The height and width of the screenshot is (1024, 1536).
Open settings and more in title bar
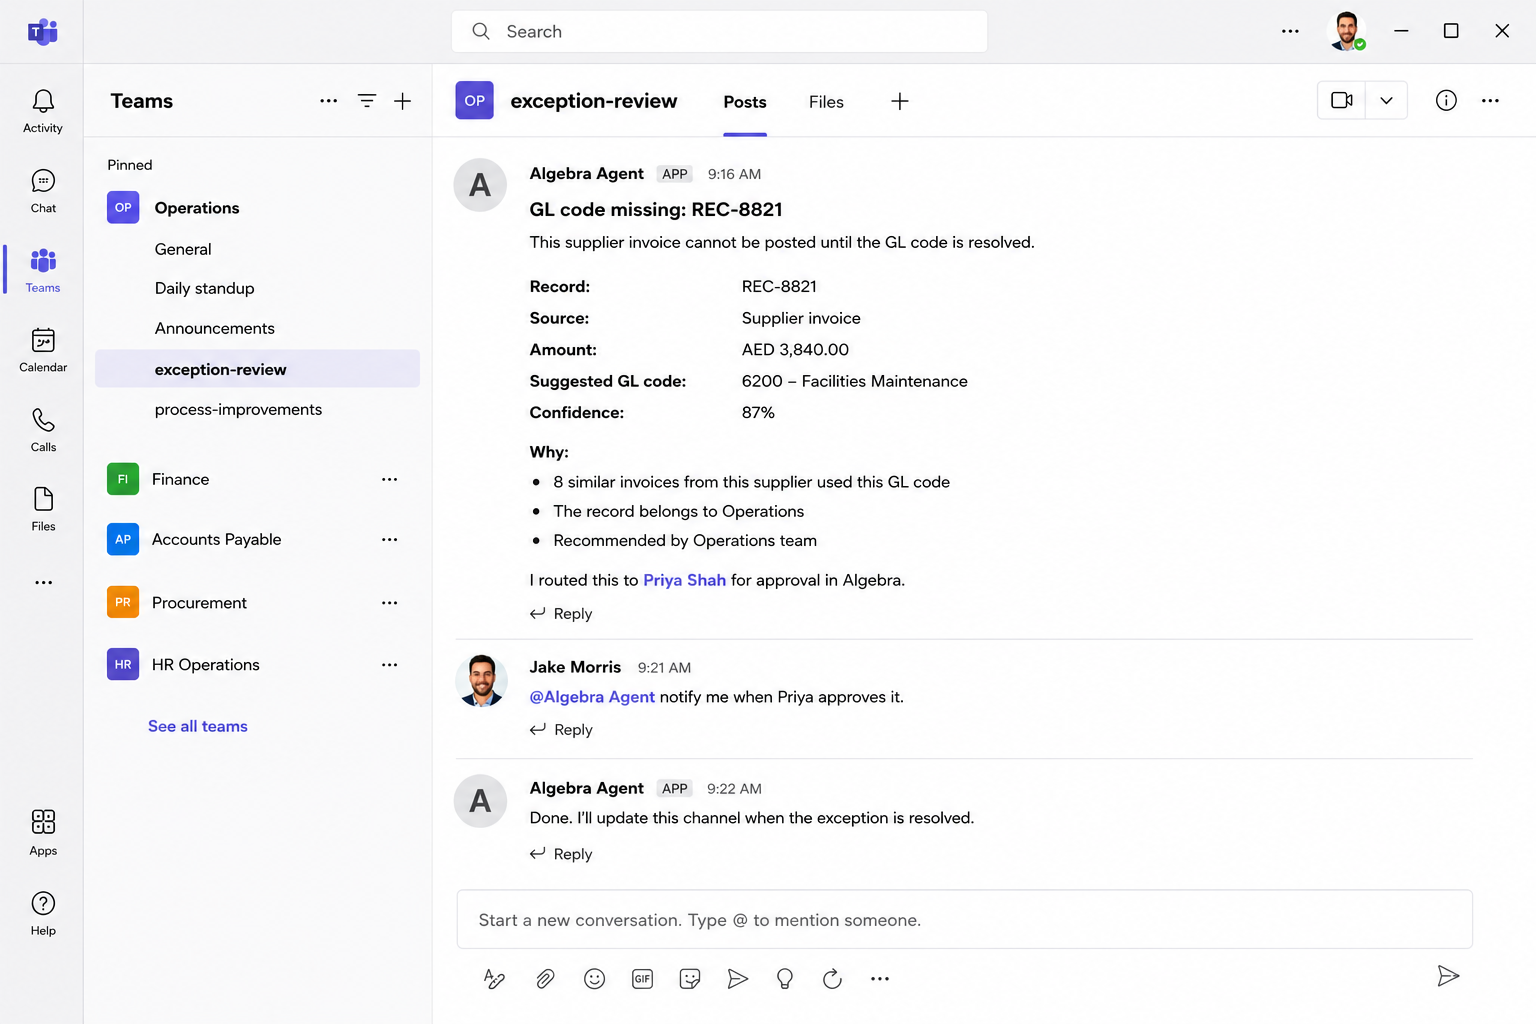(1290, 31)
